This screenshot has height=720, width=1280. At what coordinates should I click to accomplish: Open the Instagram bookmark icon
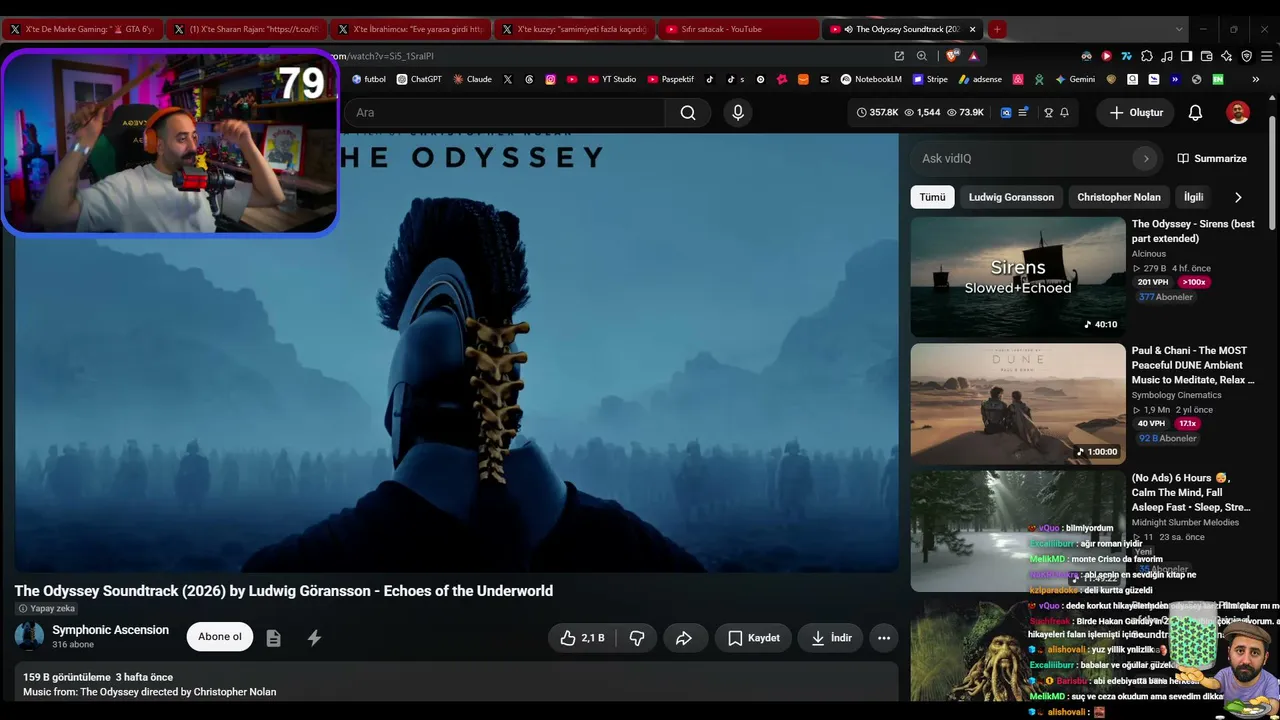(x=550, y=79)
